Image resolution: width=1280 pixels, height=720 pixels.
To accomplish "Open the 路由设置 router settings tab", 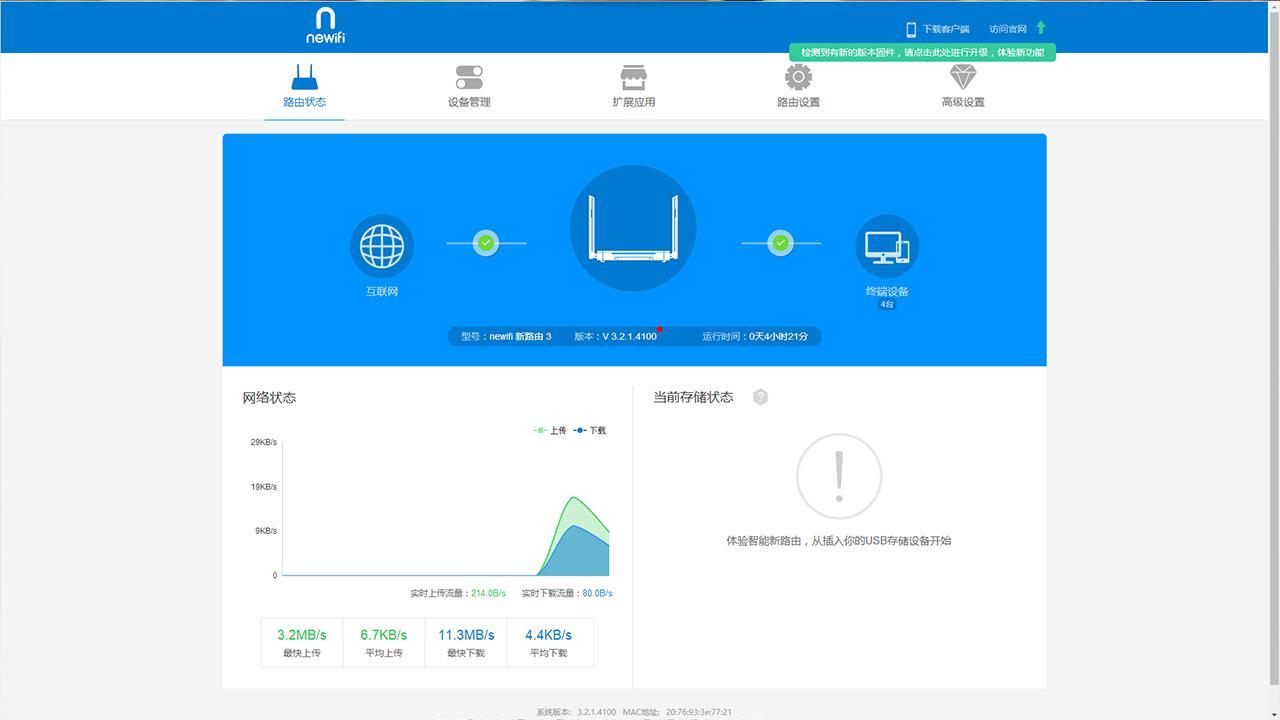I will coord(798,87).
